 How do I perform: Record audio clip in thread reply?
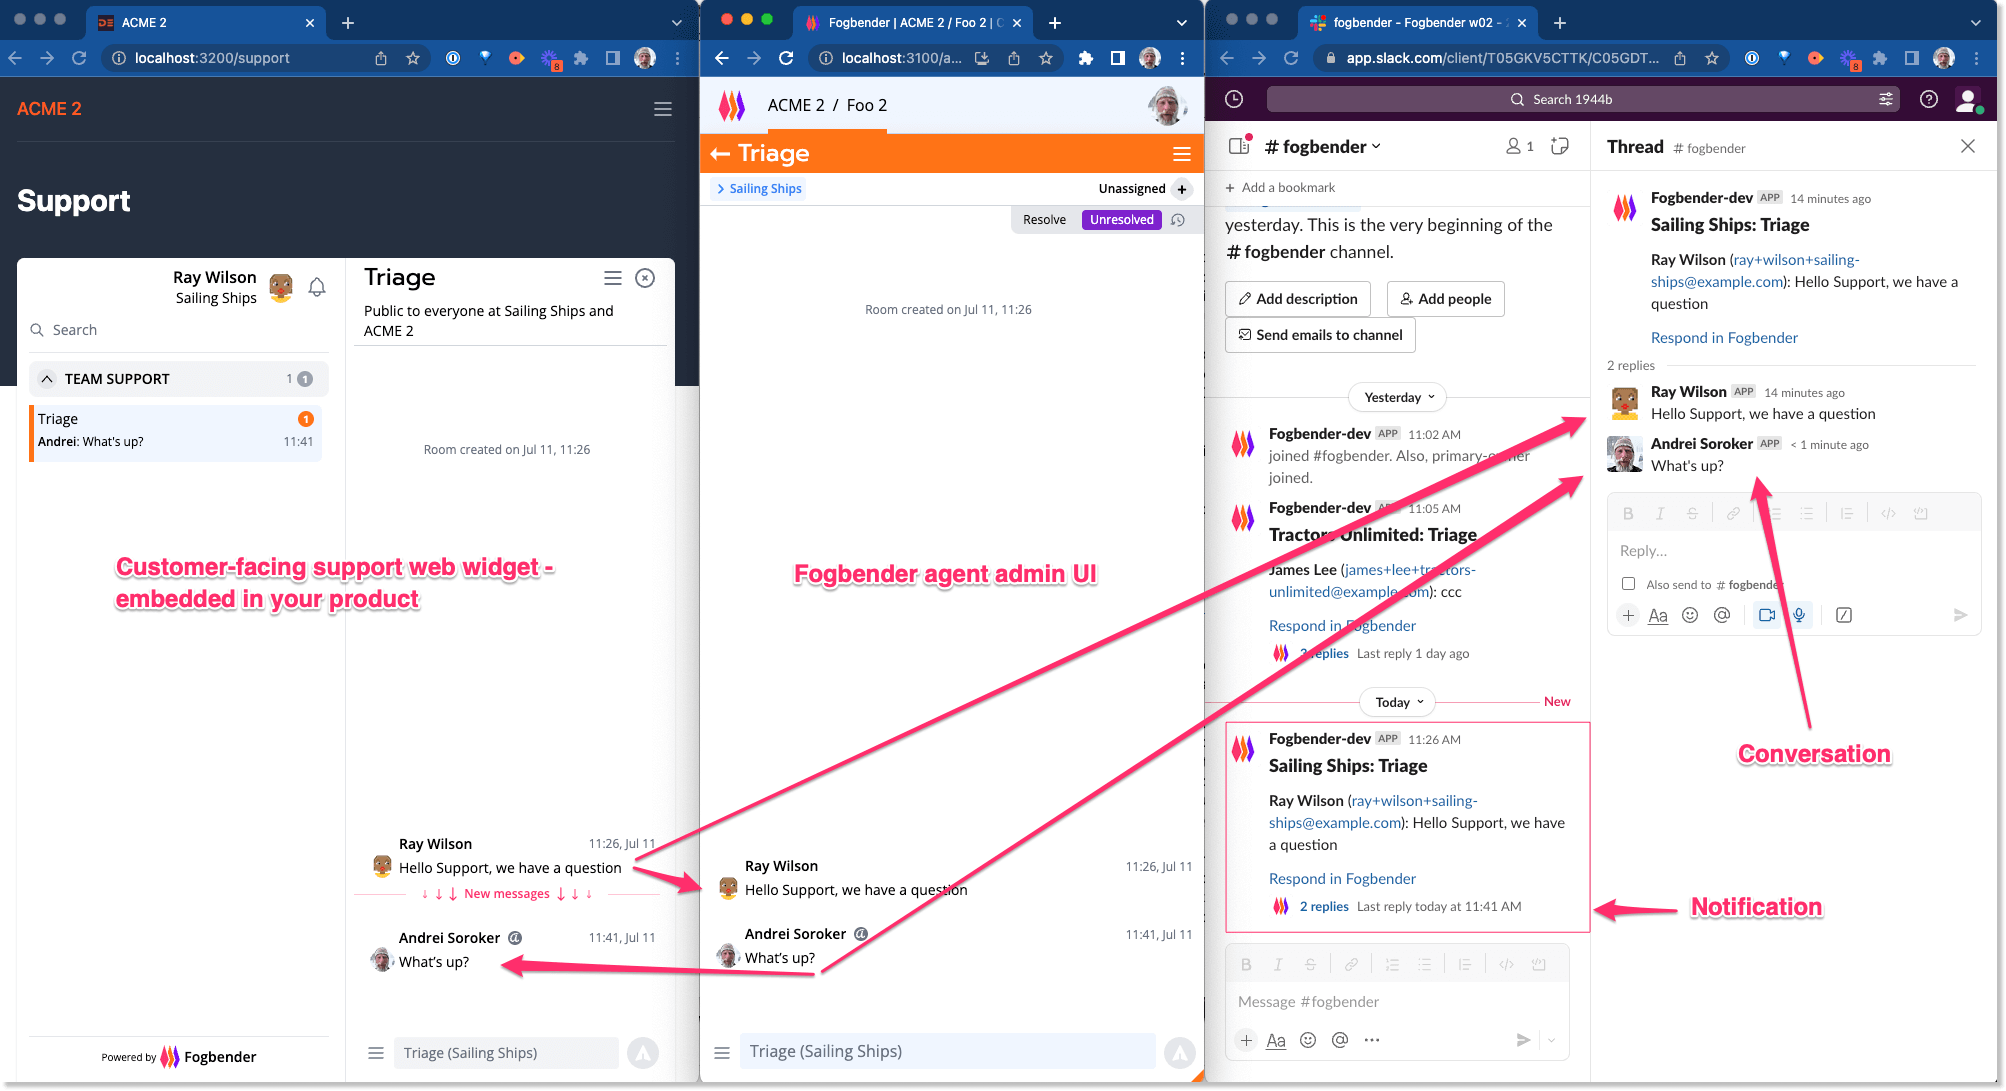[x=1799, y=615]
